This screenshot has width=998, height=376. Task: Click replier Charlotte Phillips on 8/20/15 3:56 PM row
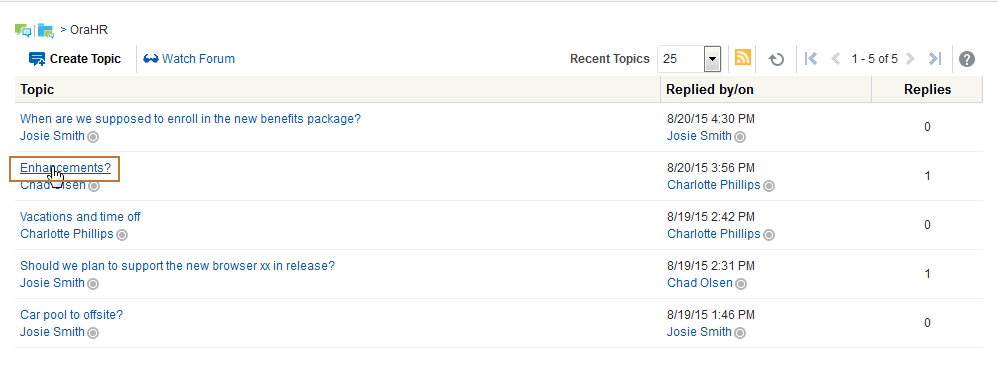(714, 185)
